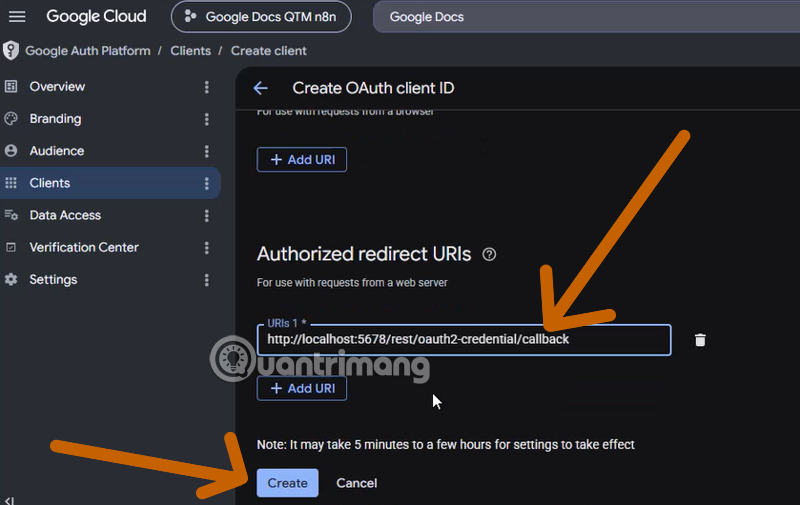Click the Audience person icon
Screen dimensions: 800x505
click(x=11, y=151)
